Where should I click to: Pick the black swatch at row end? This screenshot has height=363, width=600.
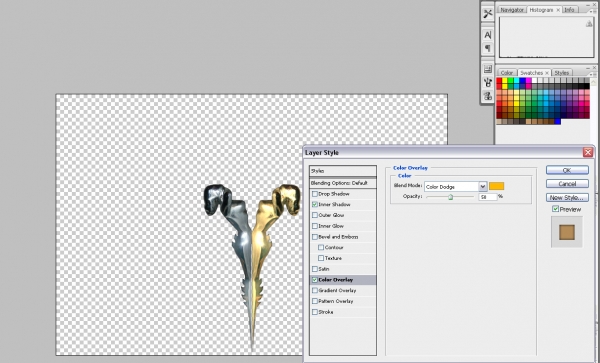587,86
